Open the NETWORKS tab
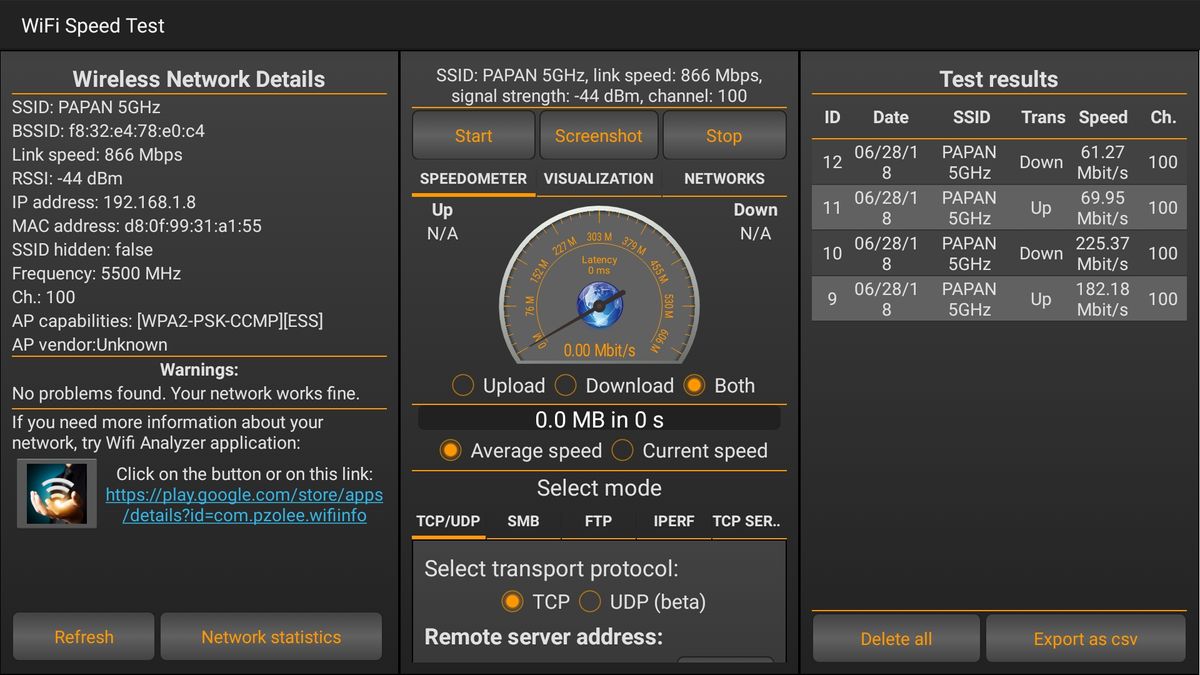The image size is (1200, 675). click(724, 179)
